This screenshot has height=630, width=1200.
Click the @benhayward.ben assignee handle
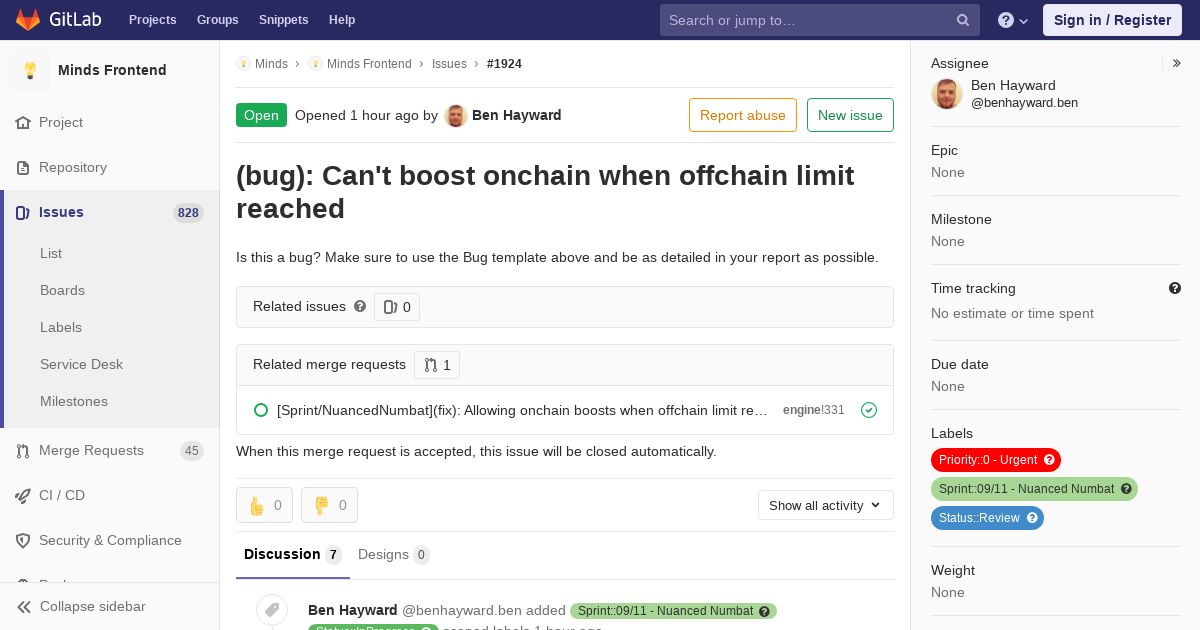[1024, 102]
